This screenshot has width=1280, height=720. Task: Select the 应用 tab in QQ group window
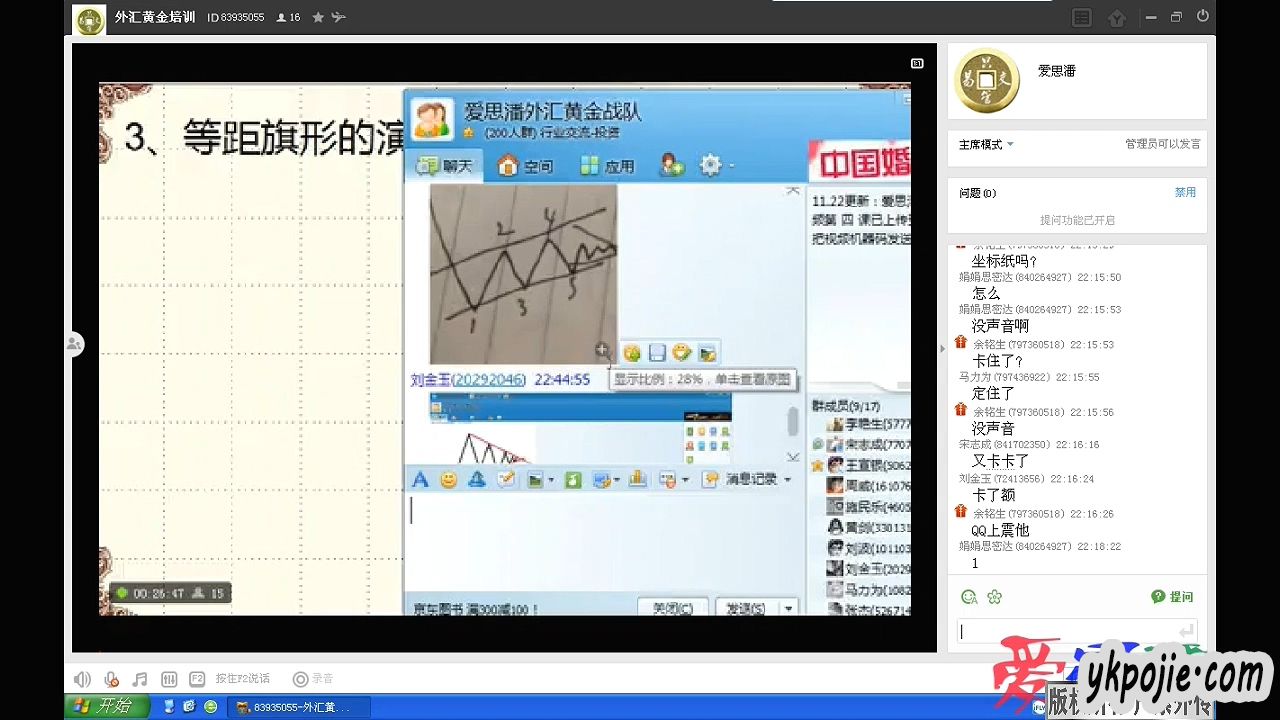click(608, 166)
